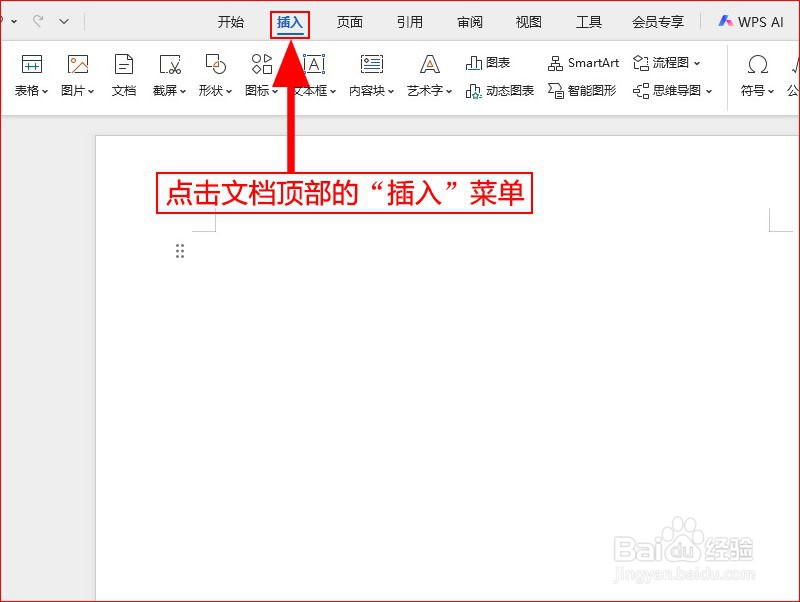Open 会员专享 member benefits
The width and height of the screenshot is (800, 602).
click(657, 20)
